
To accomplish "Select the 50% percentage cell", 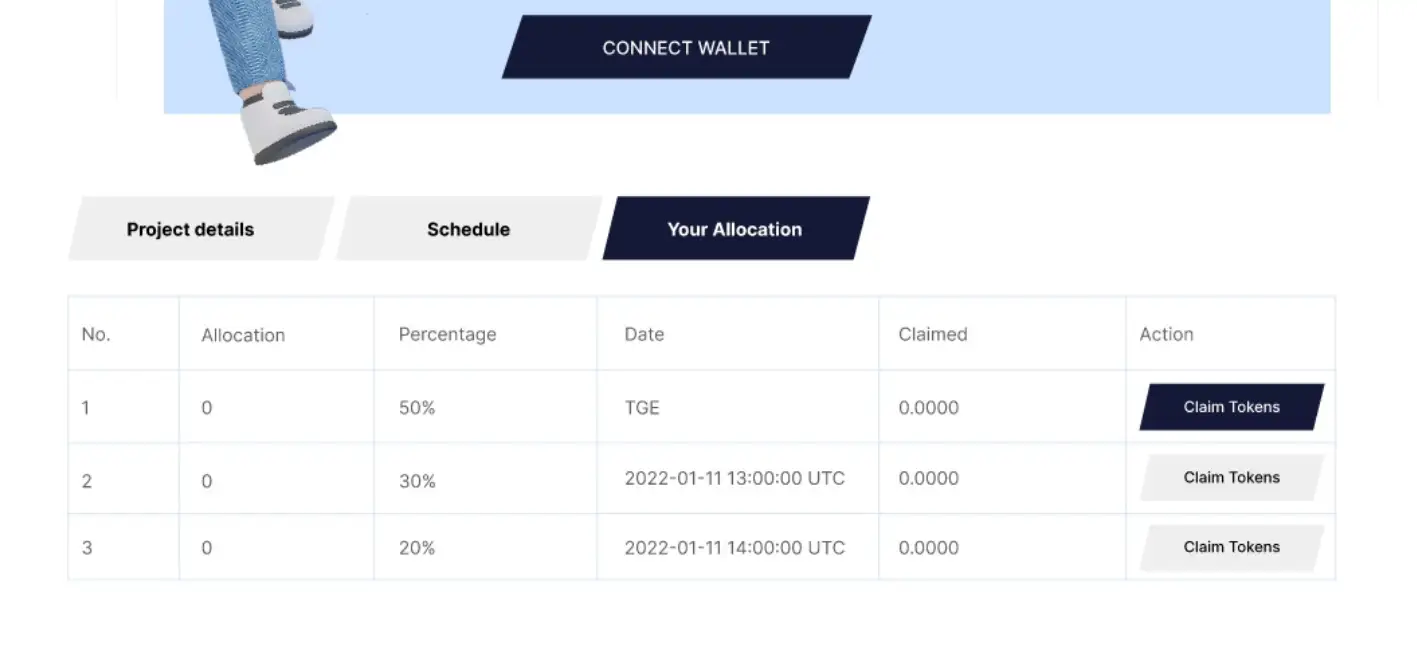I will (x=417, y=408).
